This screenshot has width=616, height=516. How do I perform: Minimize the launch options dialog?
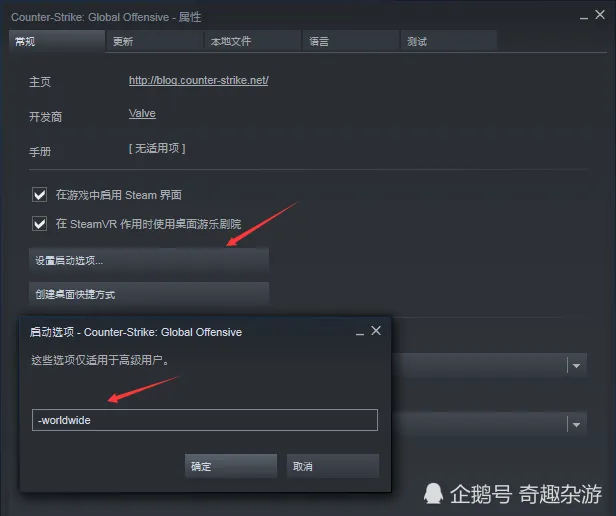click(x=360, y=334)
